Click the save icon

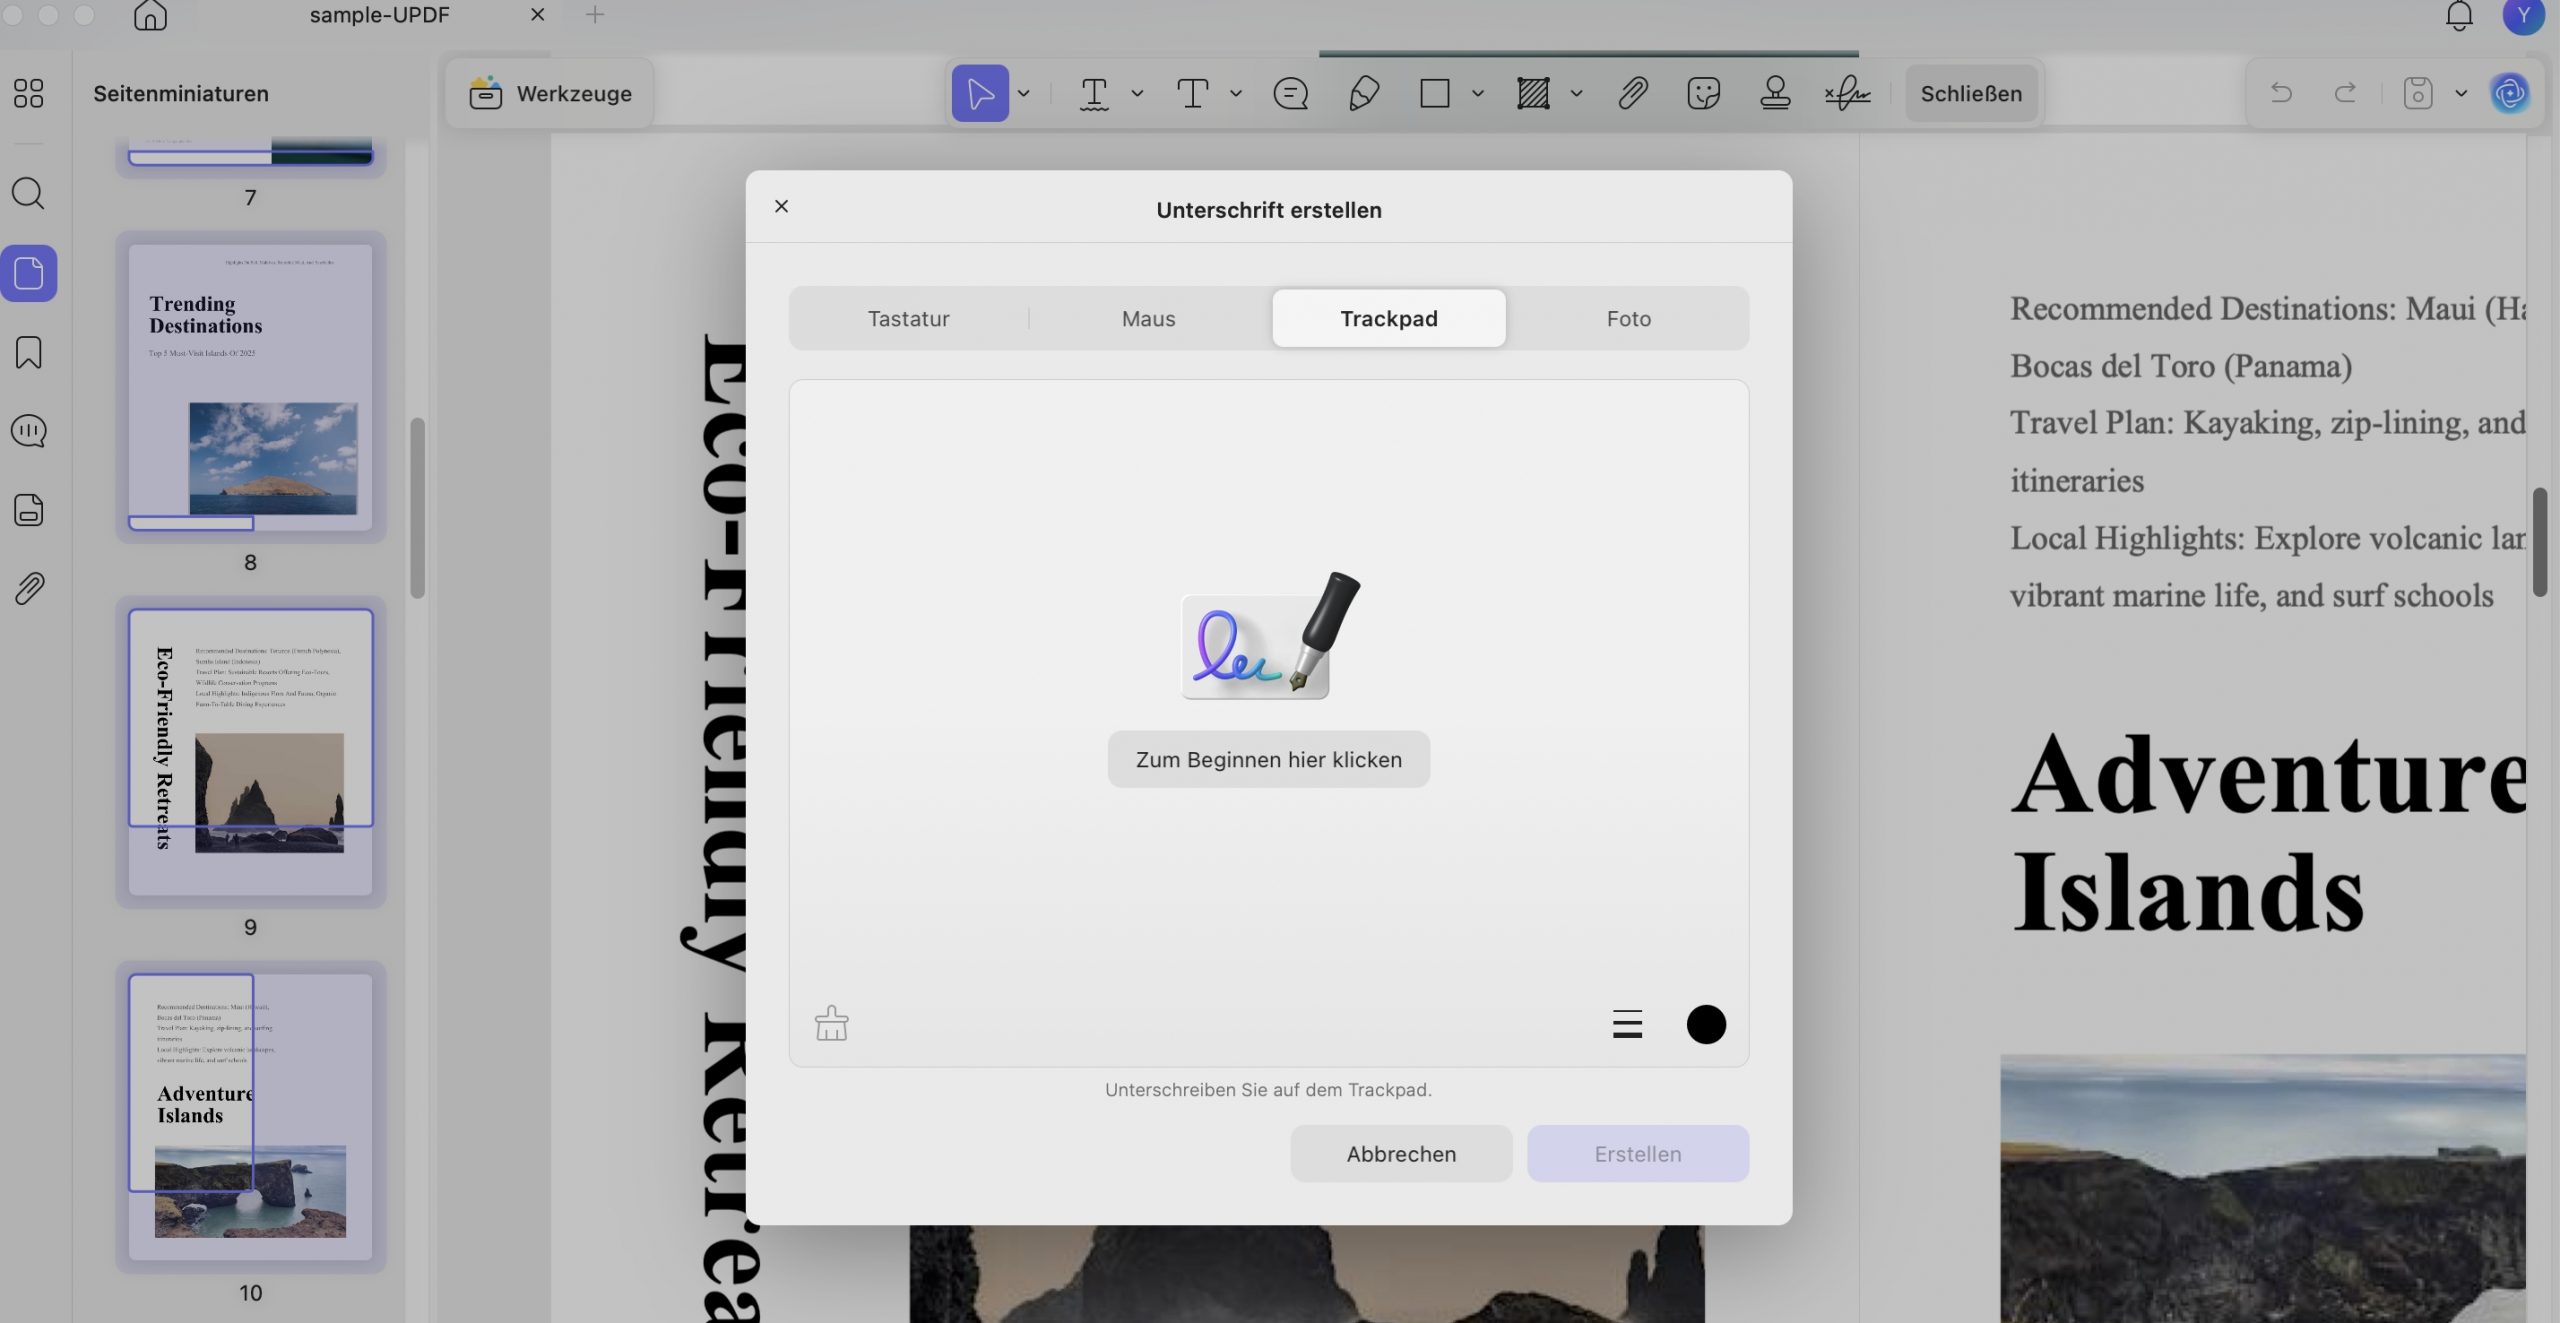(x=2418, y=93)
